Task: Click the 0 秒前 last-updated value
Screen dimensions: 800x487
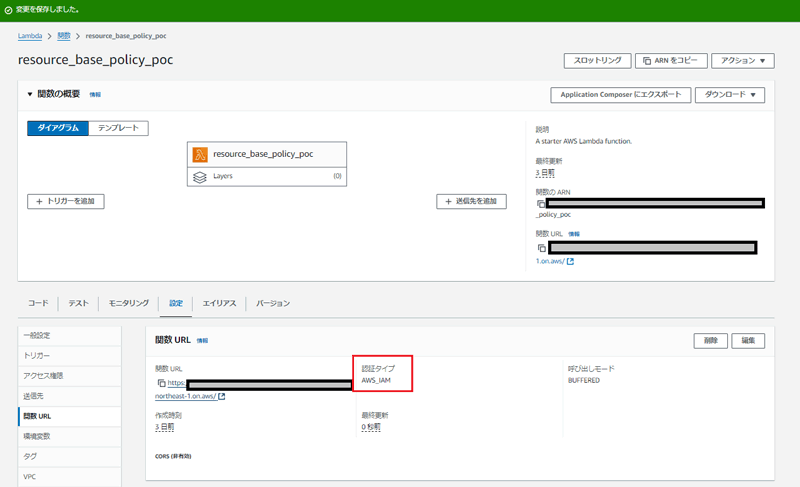Action: [371, 427]
